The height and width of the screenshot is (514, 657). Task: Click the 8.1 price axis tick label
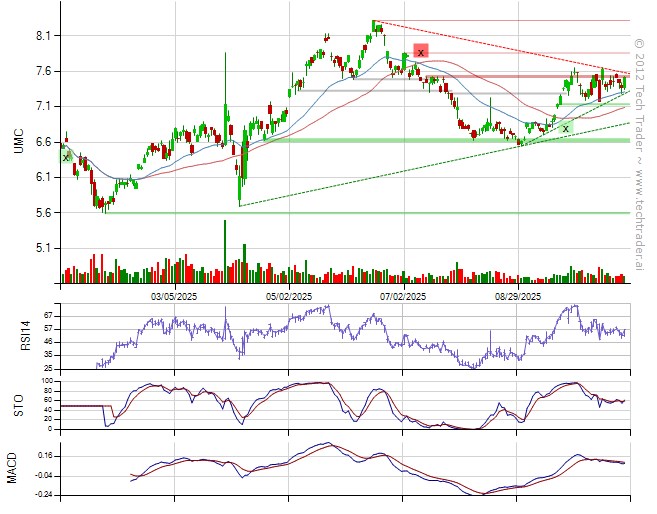[44, 35]
